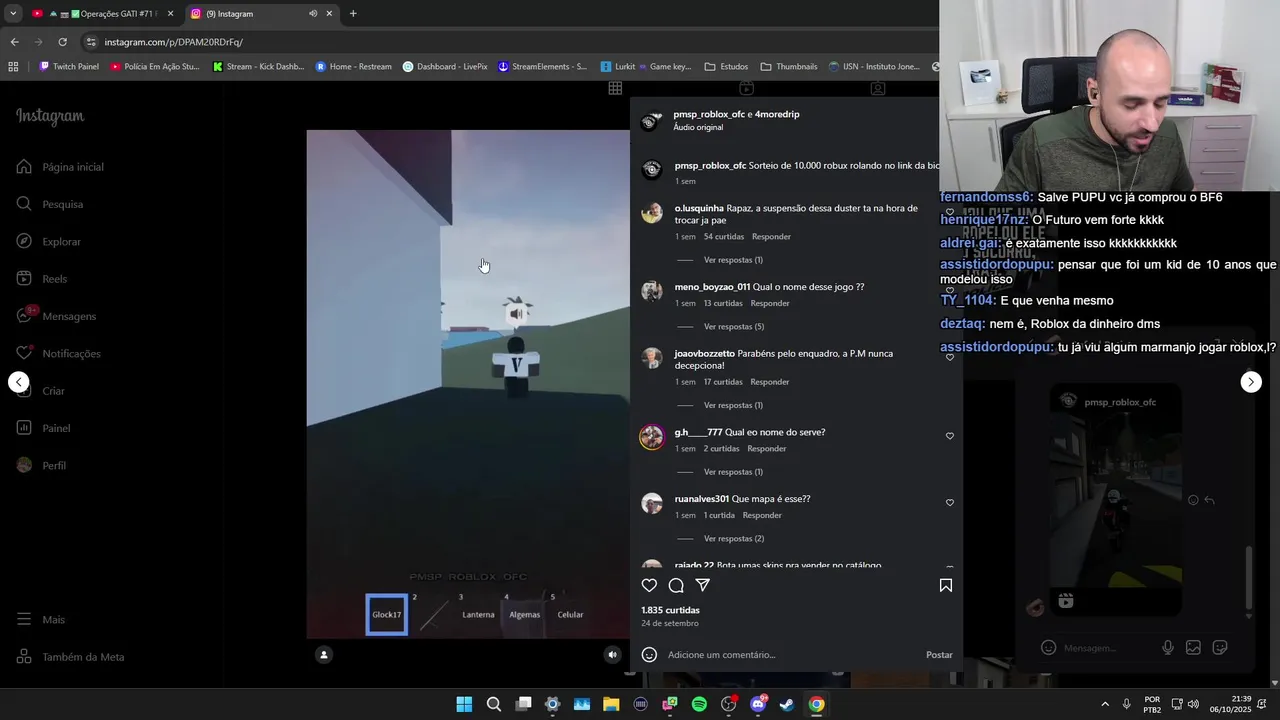Focus the Adicione um comentário field

[x=790, y=655]
